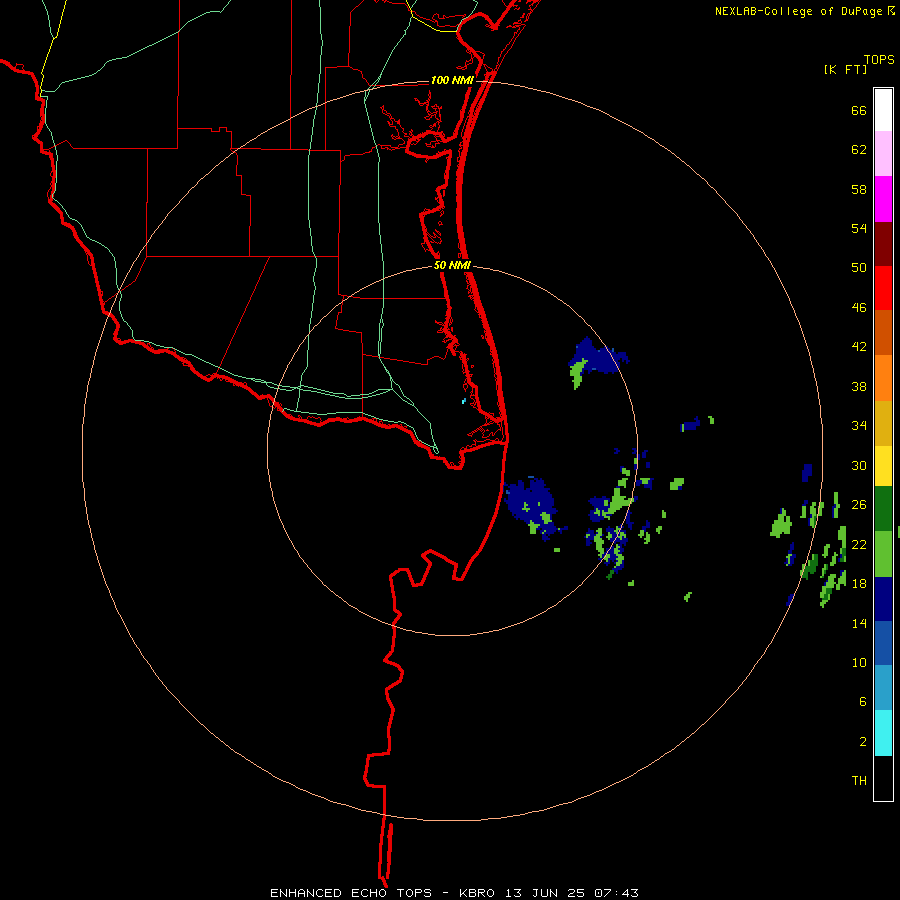Choose the dark red legend color block
The height and width of the screenshot is (900, 900).
tap(883, 244)
